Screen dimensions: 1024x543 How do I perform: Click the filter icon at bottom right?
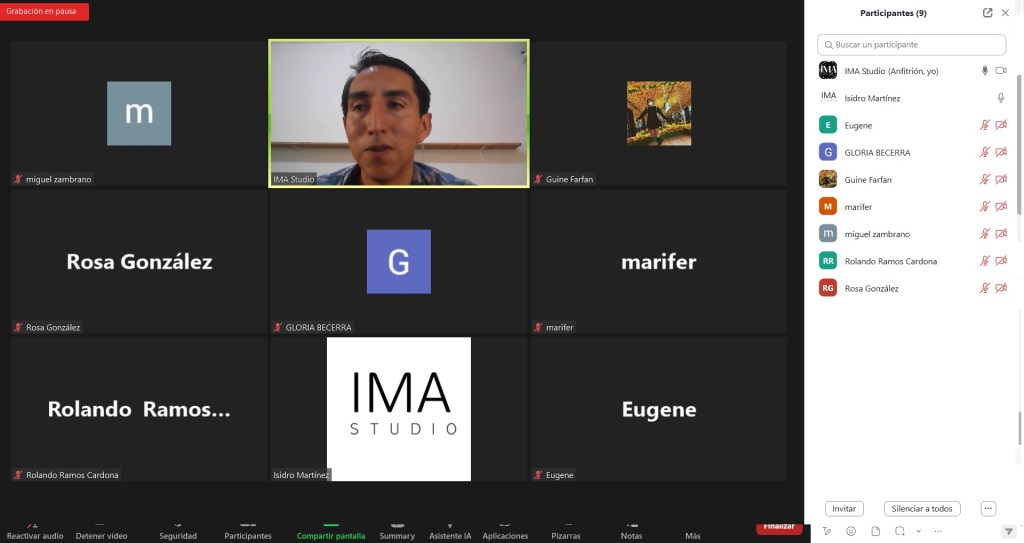1008,531
